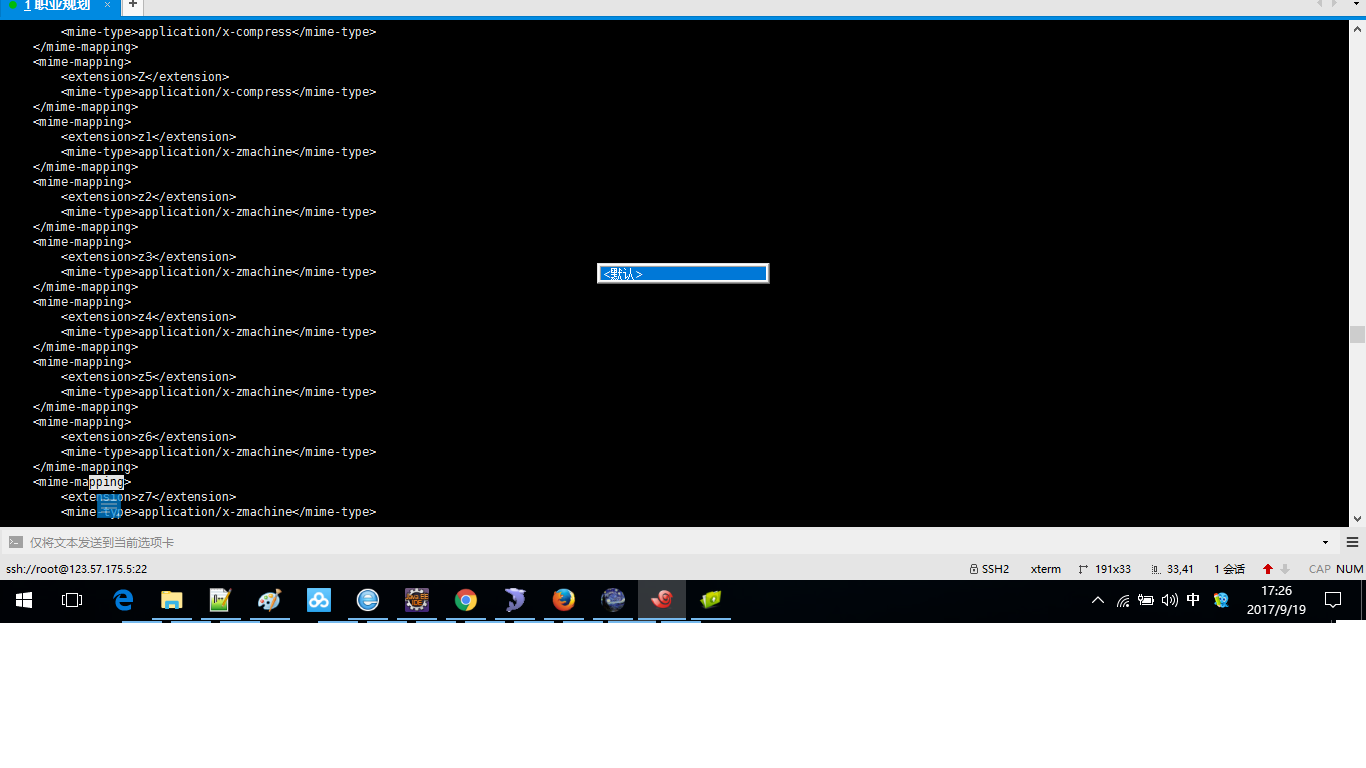This screenshot has width=1366, height=768.
Task: Open the dolphin app icon on taskbar
Action: pyautogui.click(x=515, y=600)
